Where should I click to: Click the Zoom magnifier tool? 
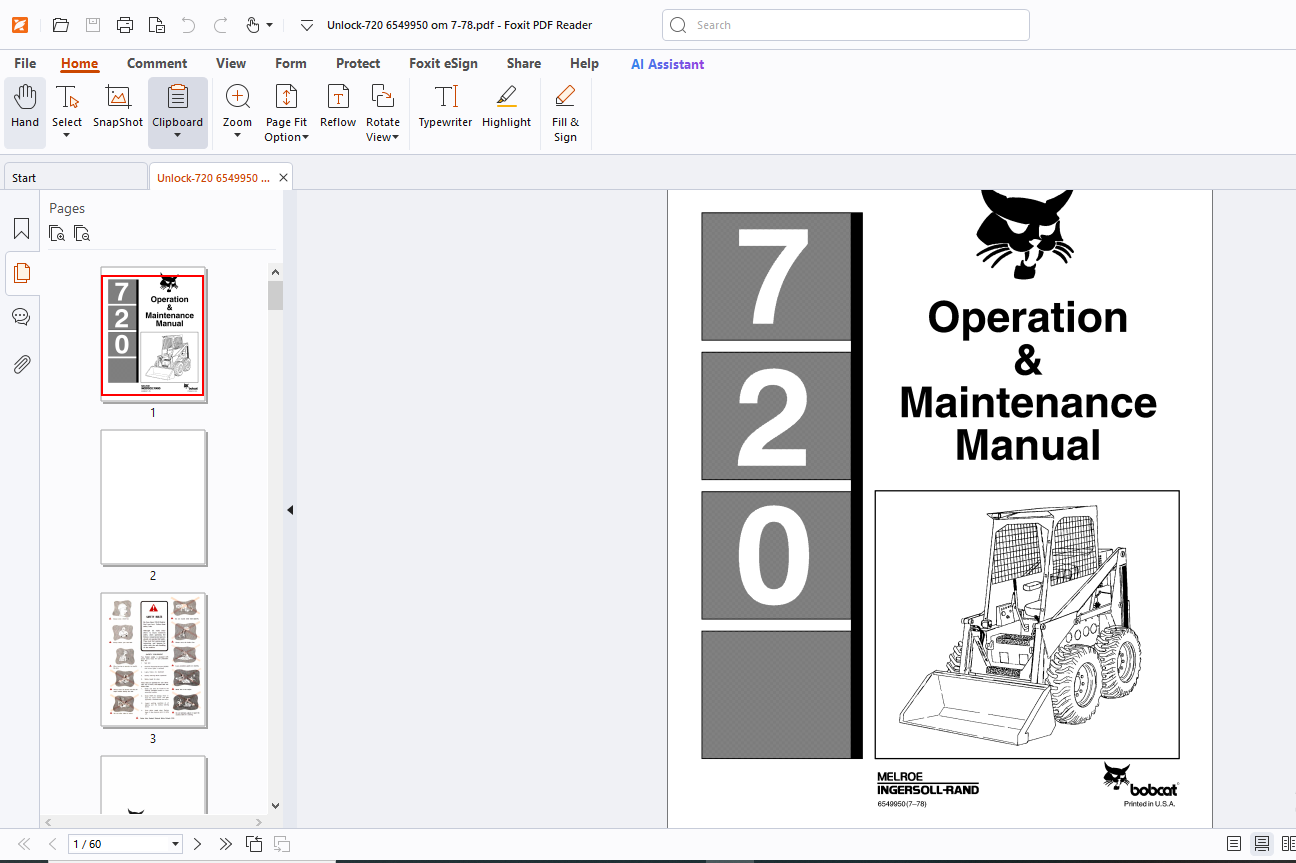point(238,98)
